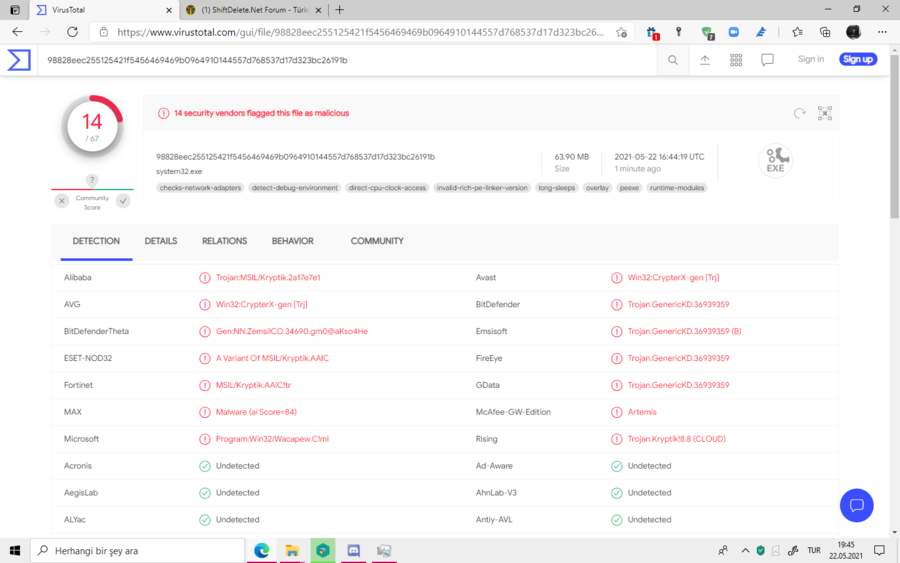The height and width of the screenshot is (563, 900).
Task: Click McAfee-GW-Edition result Artemis
Action: pyautogui.click(x=642, y=411)
